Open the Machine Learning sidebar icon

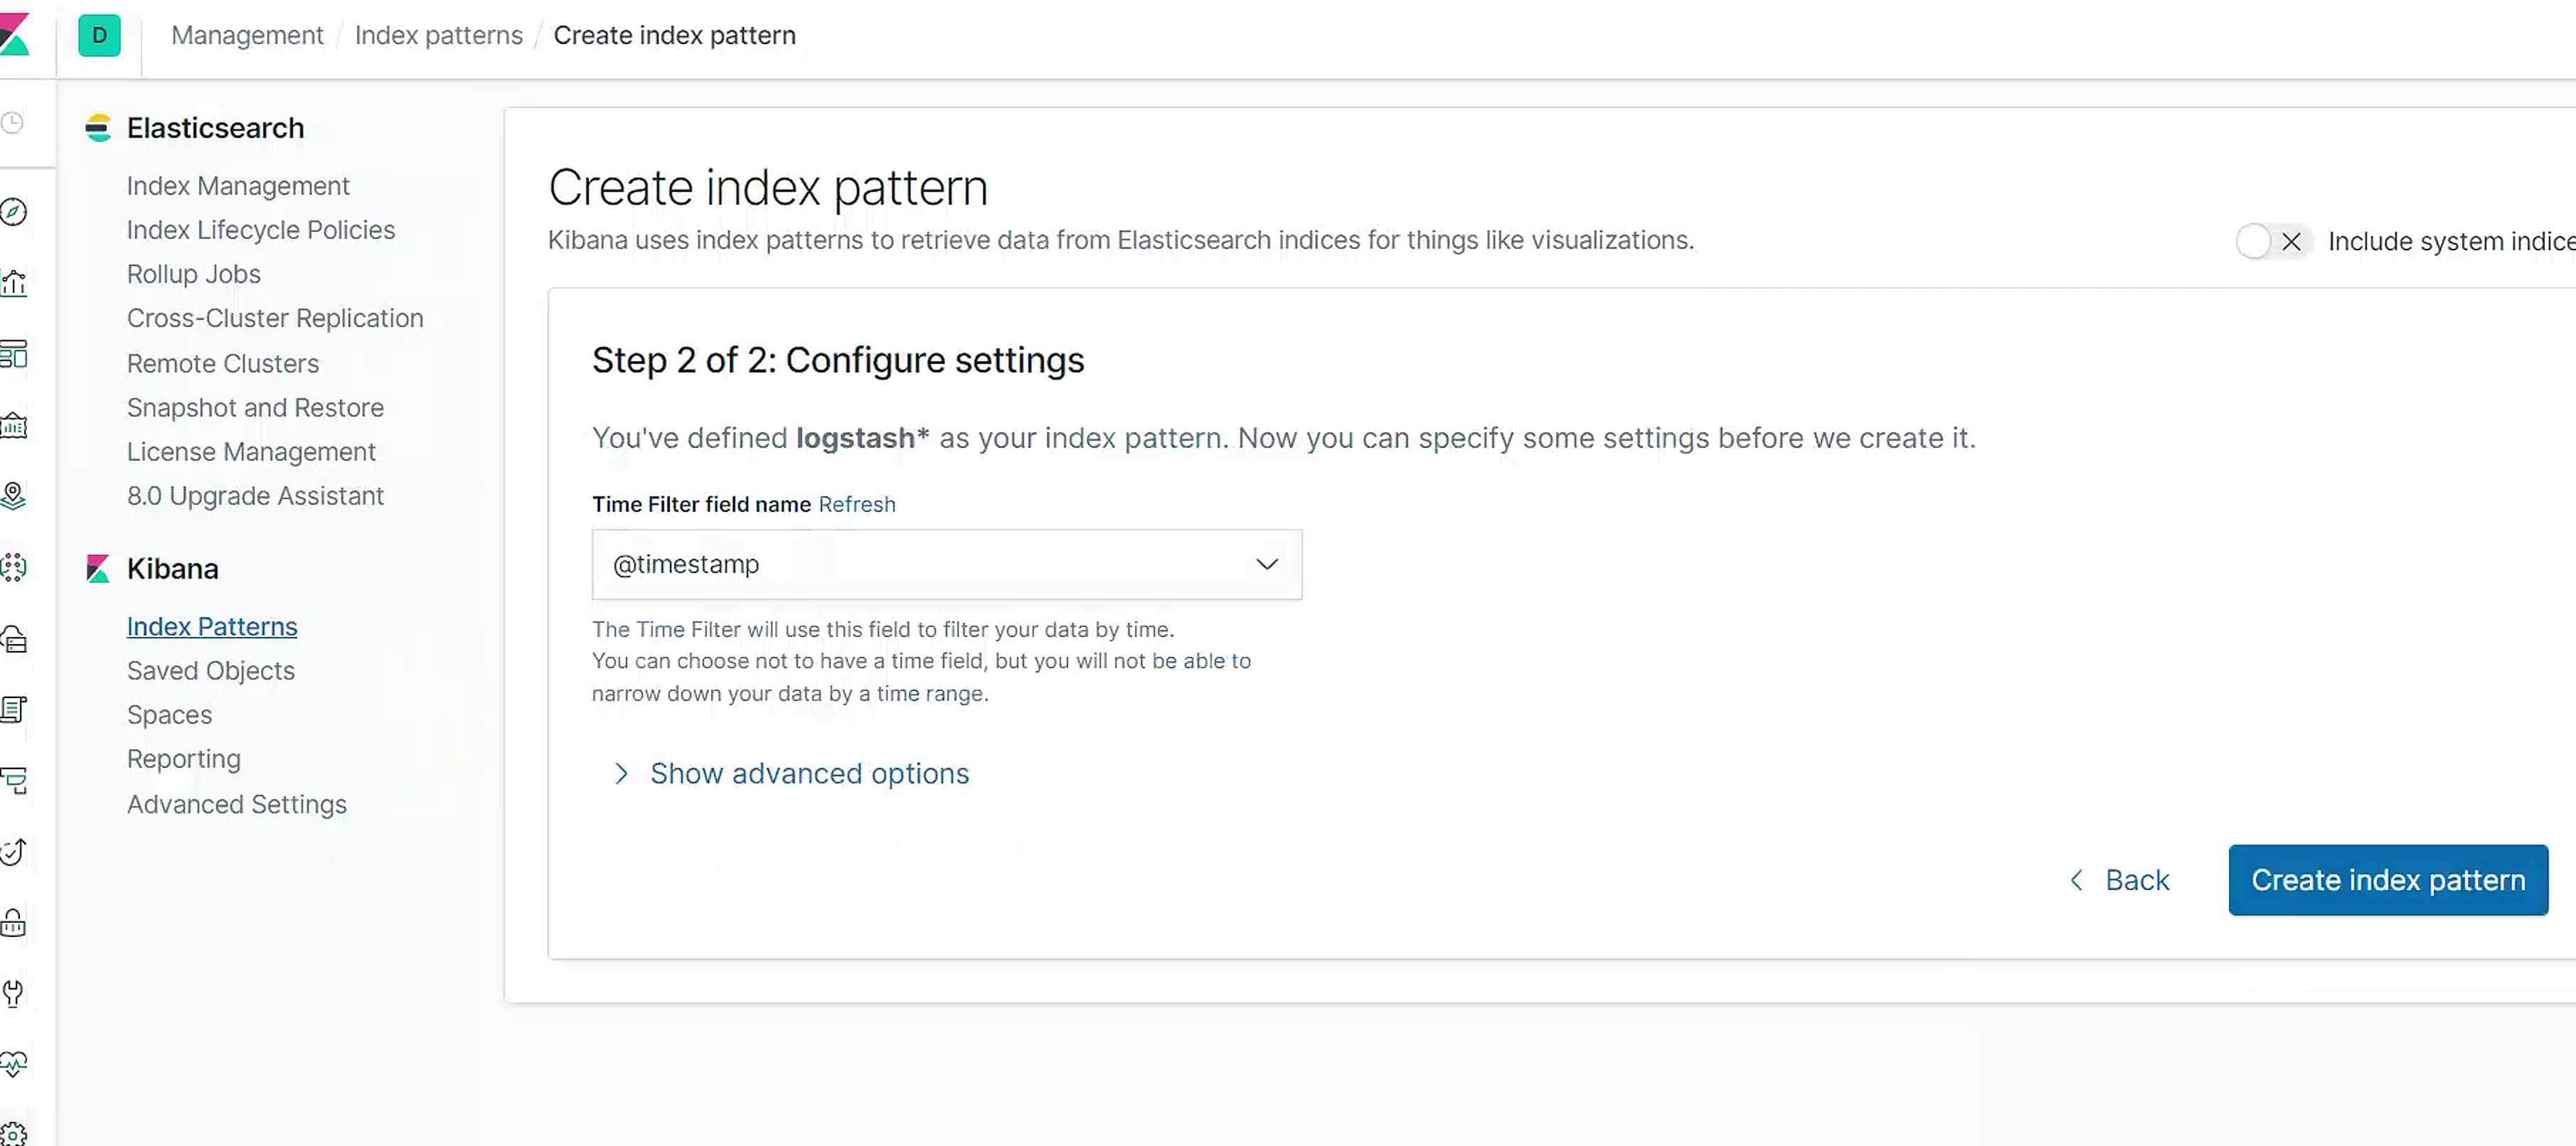coord(13,567)
